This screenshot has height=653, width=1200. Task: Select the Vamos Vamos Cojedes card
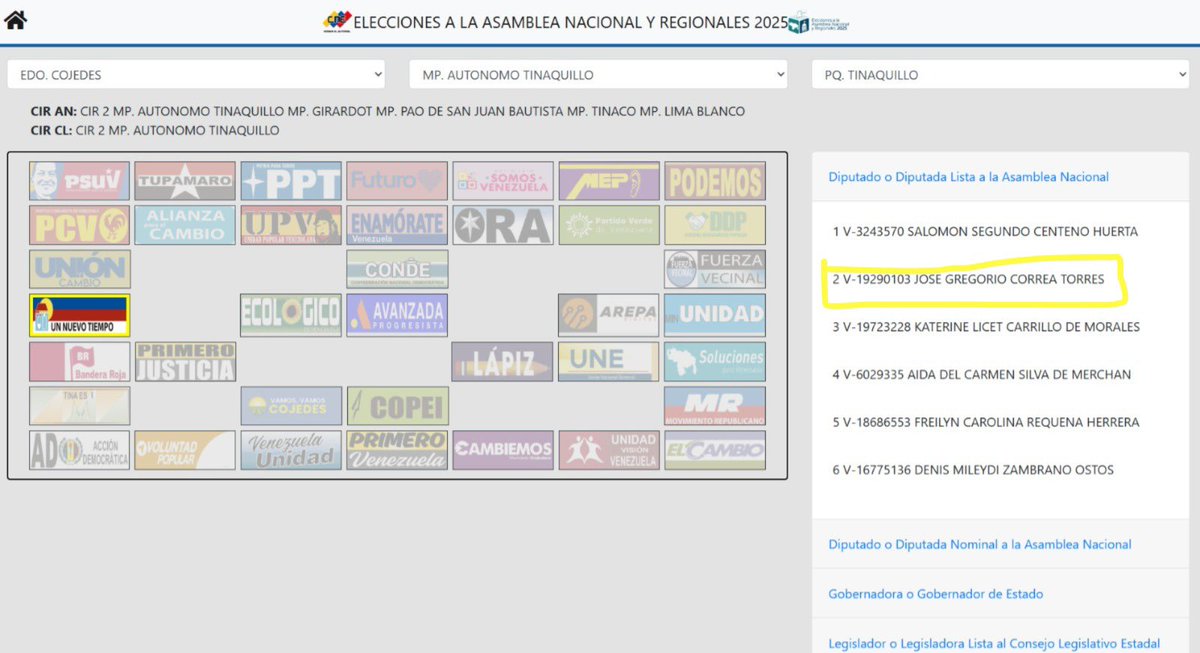(x=291, y=405)
